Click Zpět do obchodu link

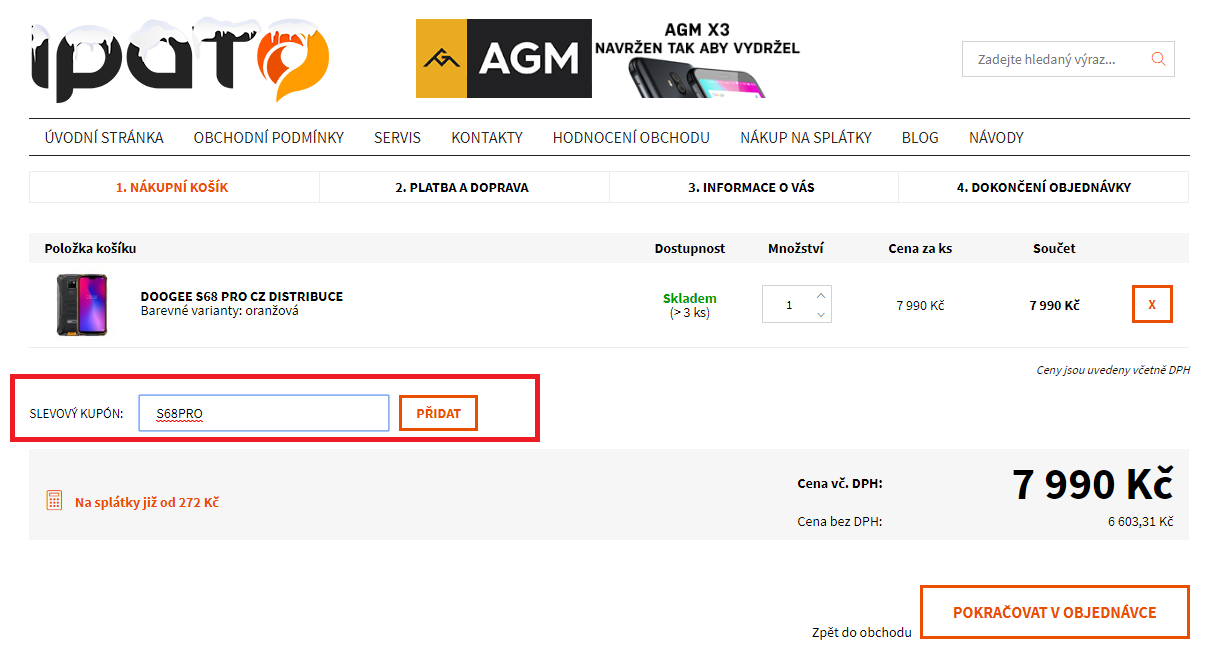862,633
